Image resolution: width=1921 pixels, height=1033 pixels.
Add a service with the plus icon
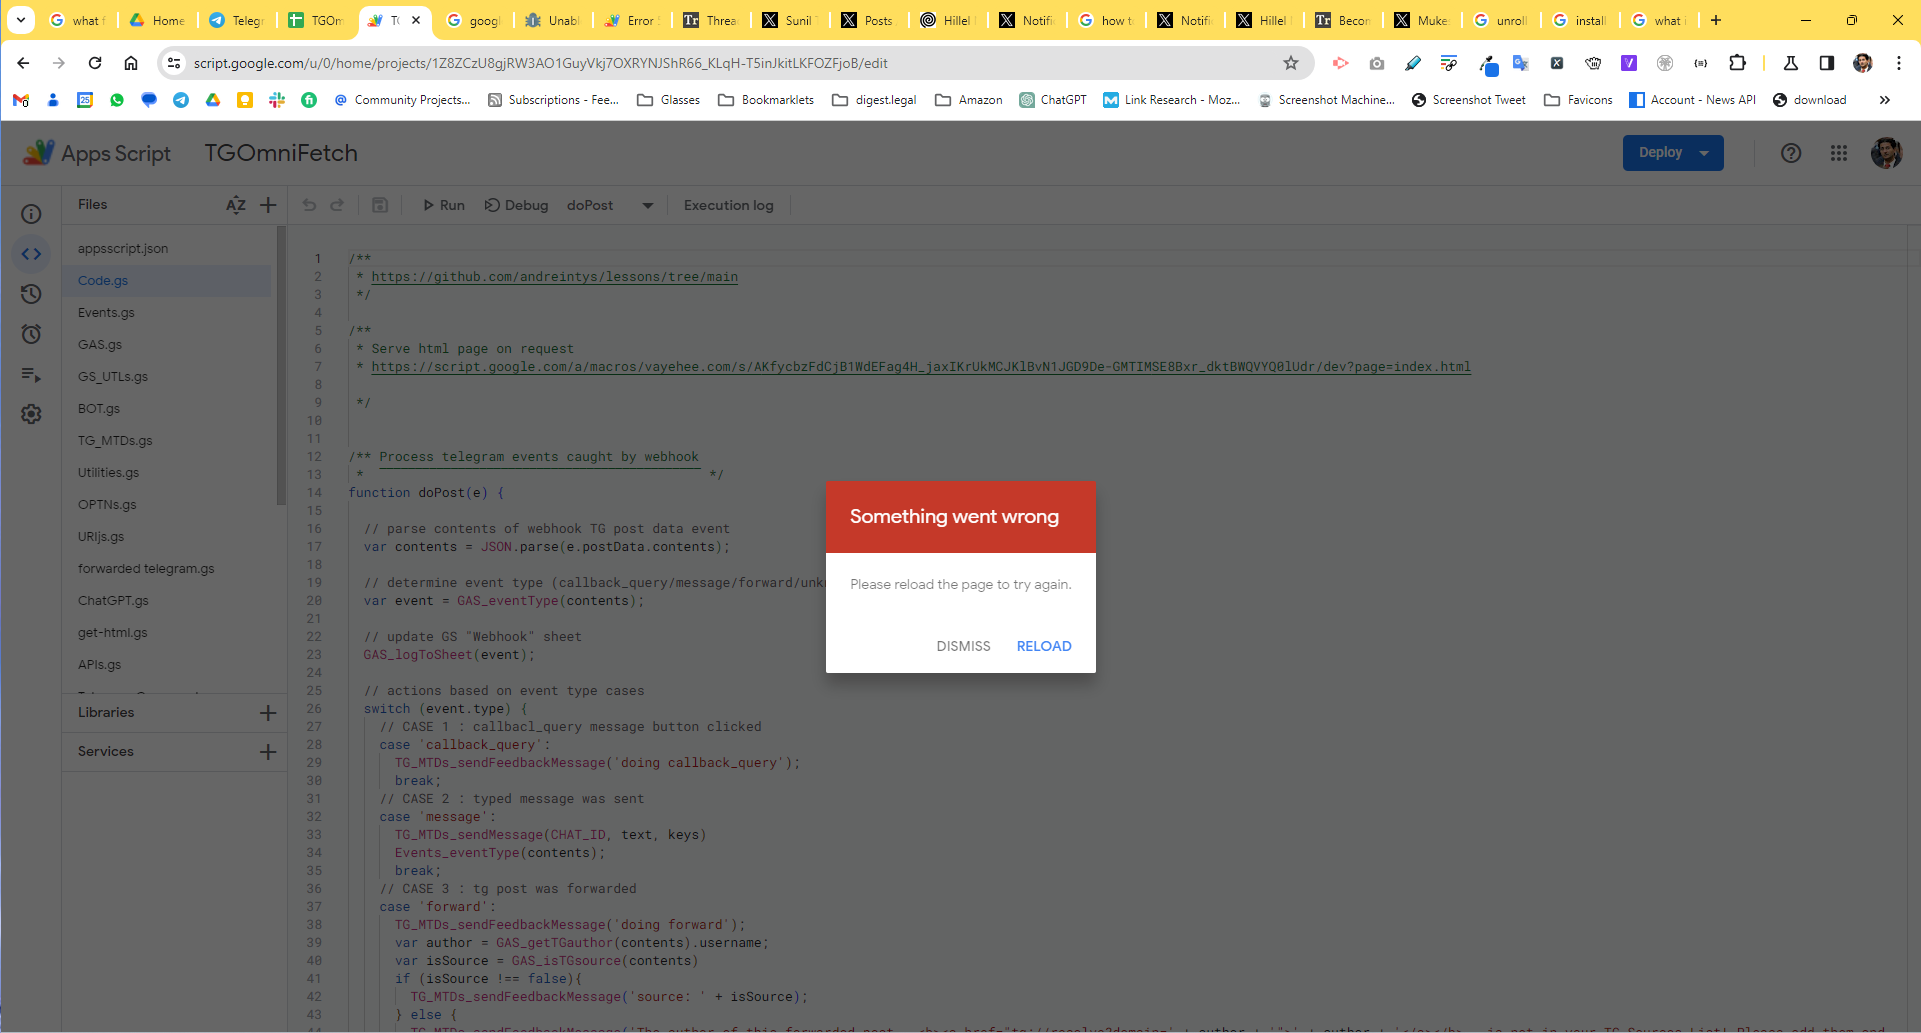pyautogui.click(x=268, y=752)
